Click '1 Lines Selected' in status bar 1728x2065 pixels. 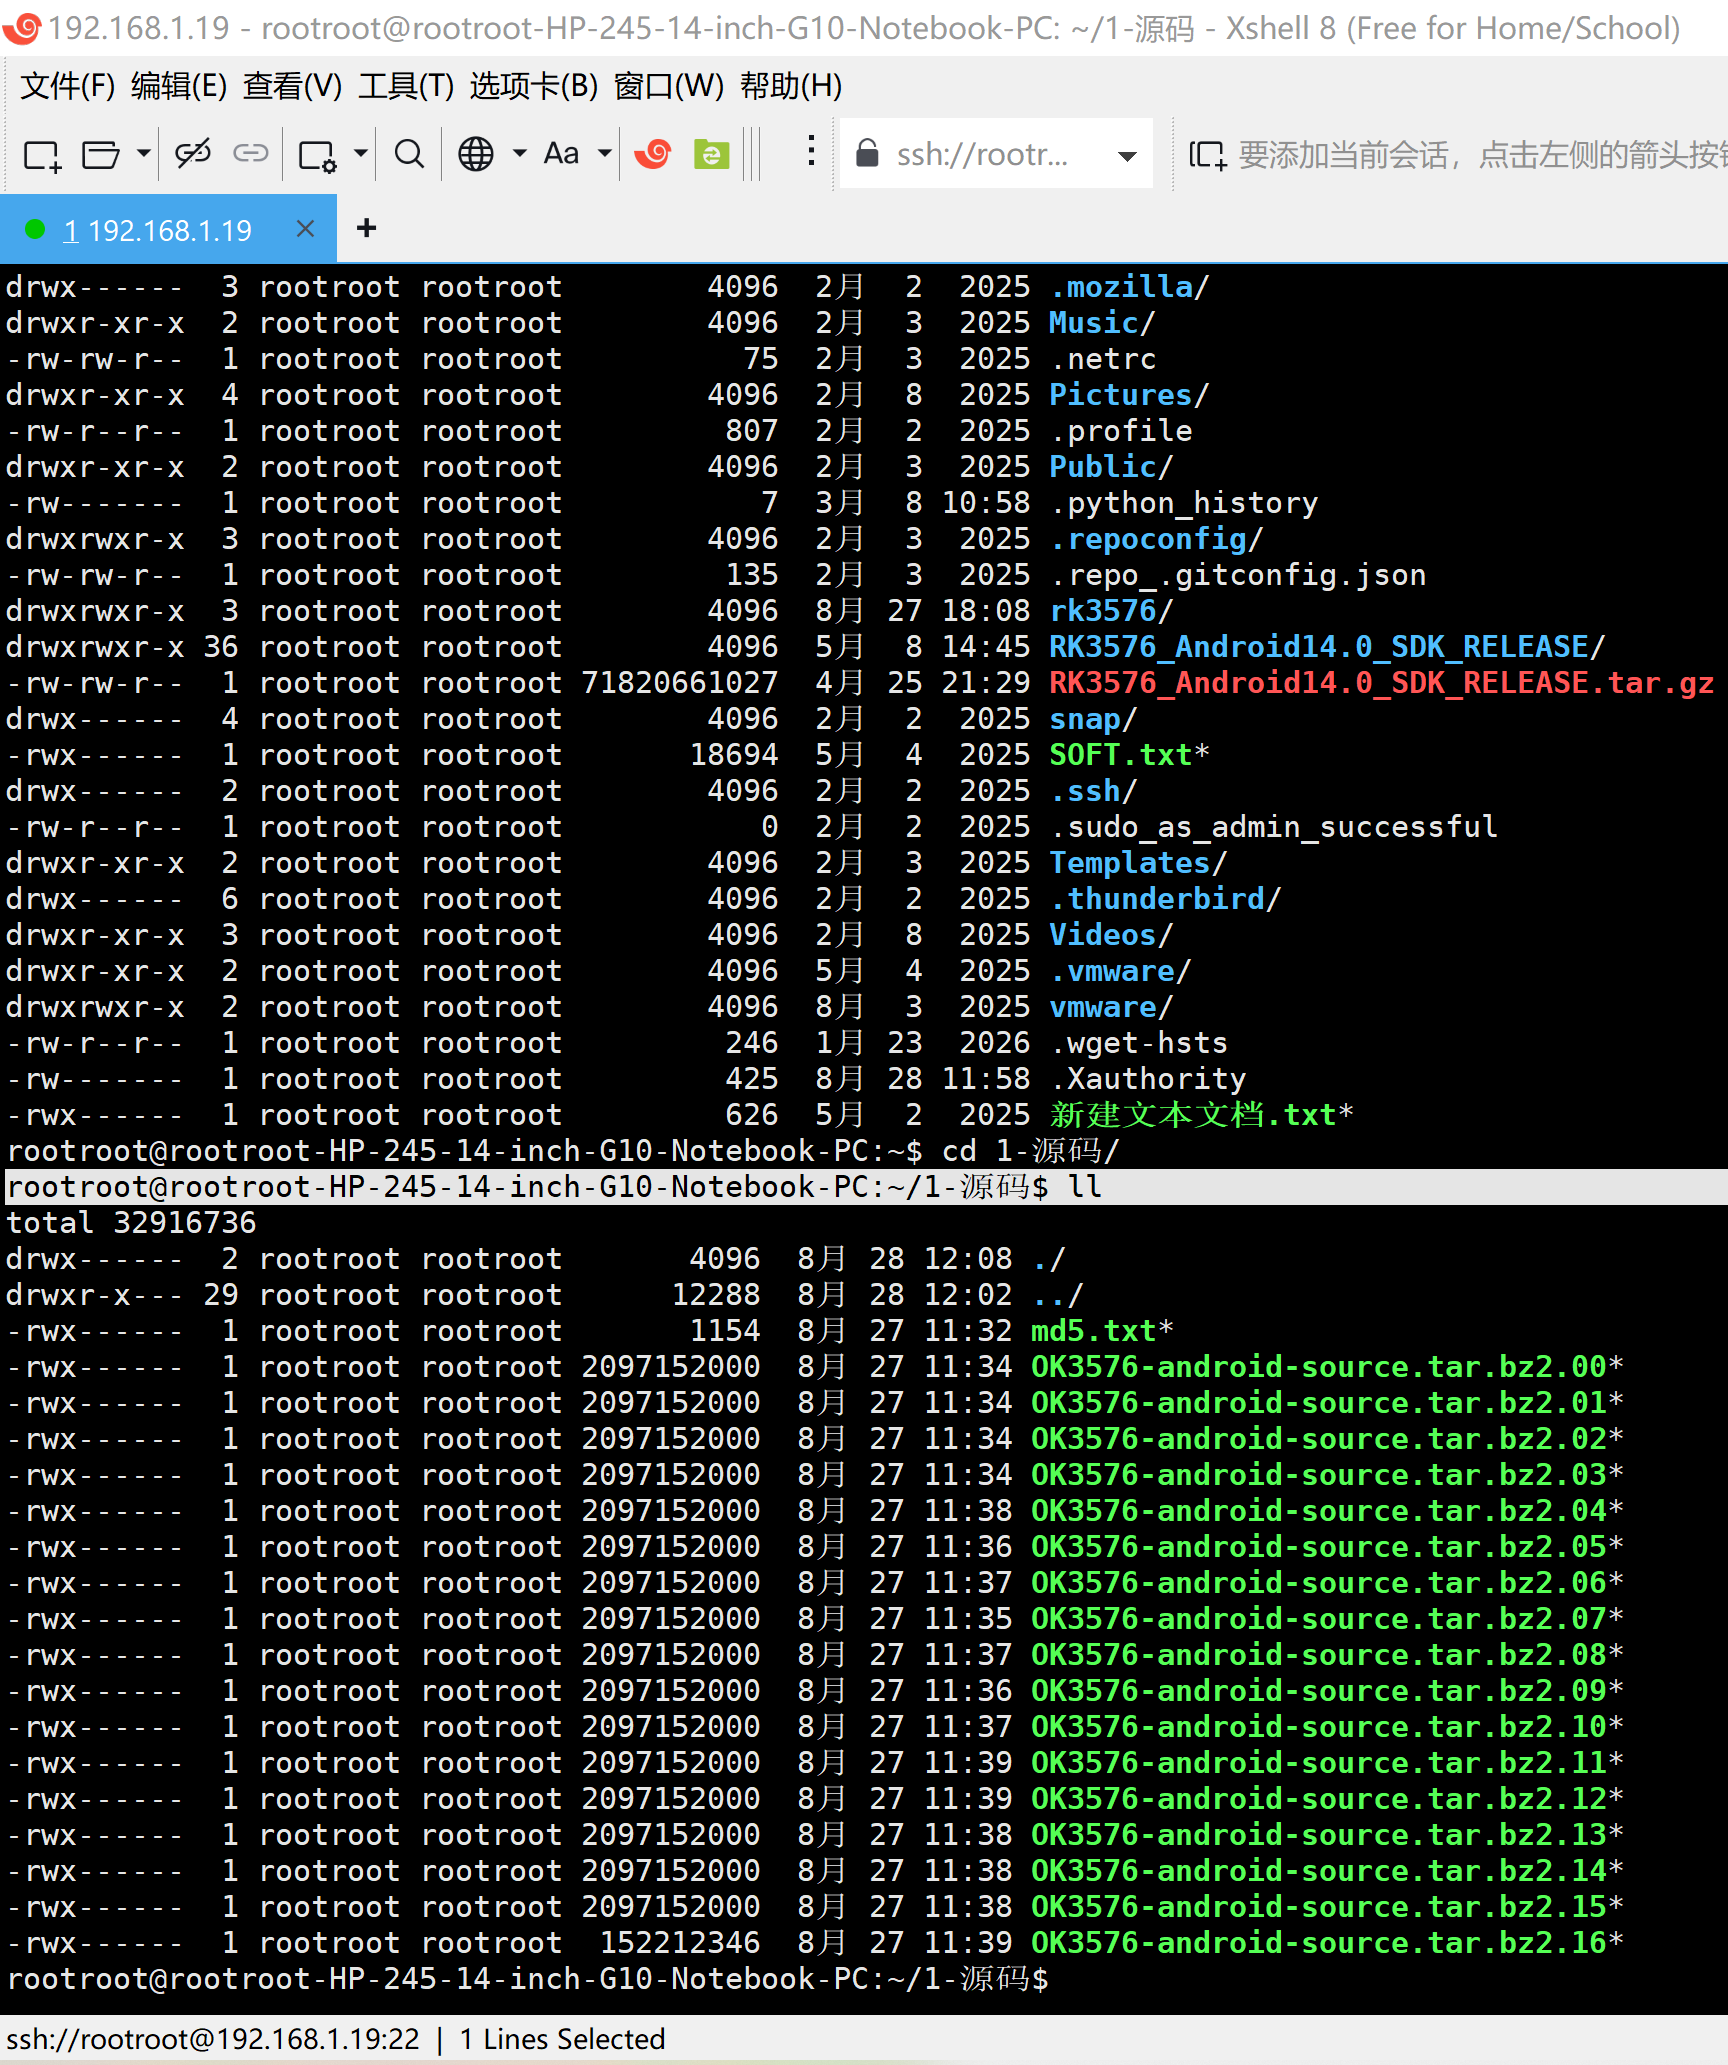coord(562,2039)
